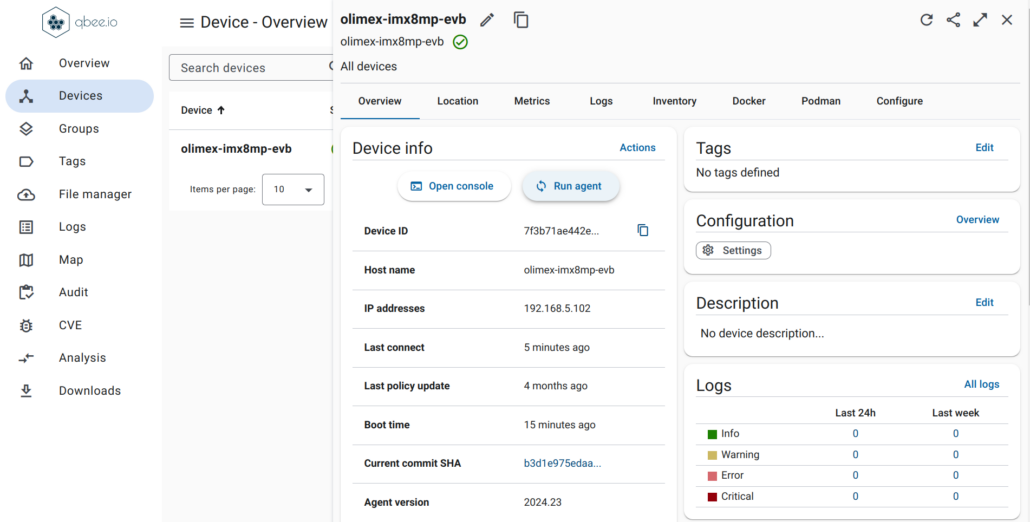Click the qbee.io logo
Screen dimensions: 1030x522
(80, 22)
